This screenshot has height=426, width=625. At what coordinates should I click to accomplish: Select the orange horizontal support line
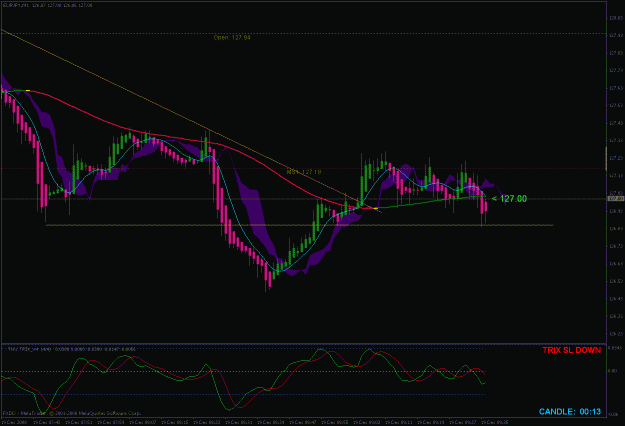coord(299,225)
